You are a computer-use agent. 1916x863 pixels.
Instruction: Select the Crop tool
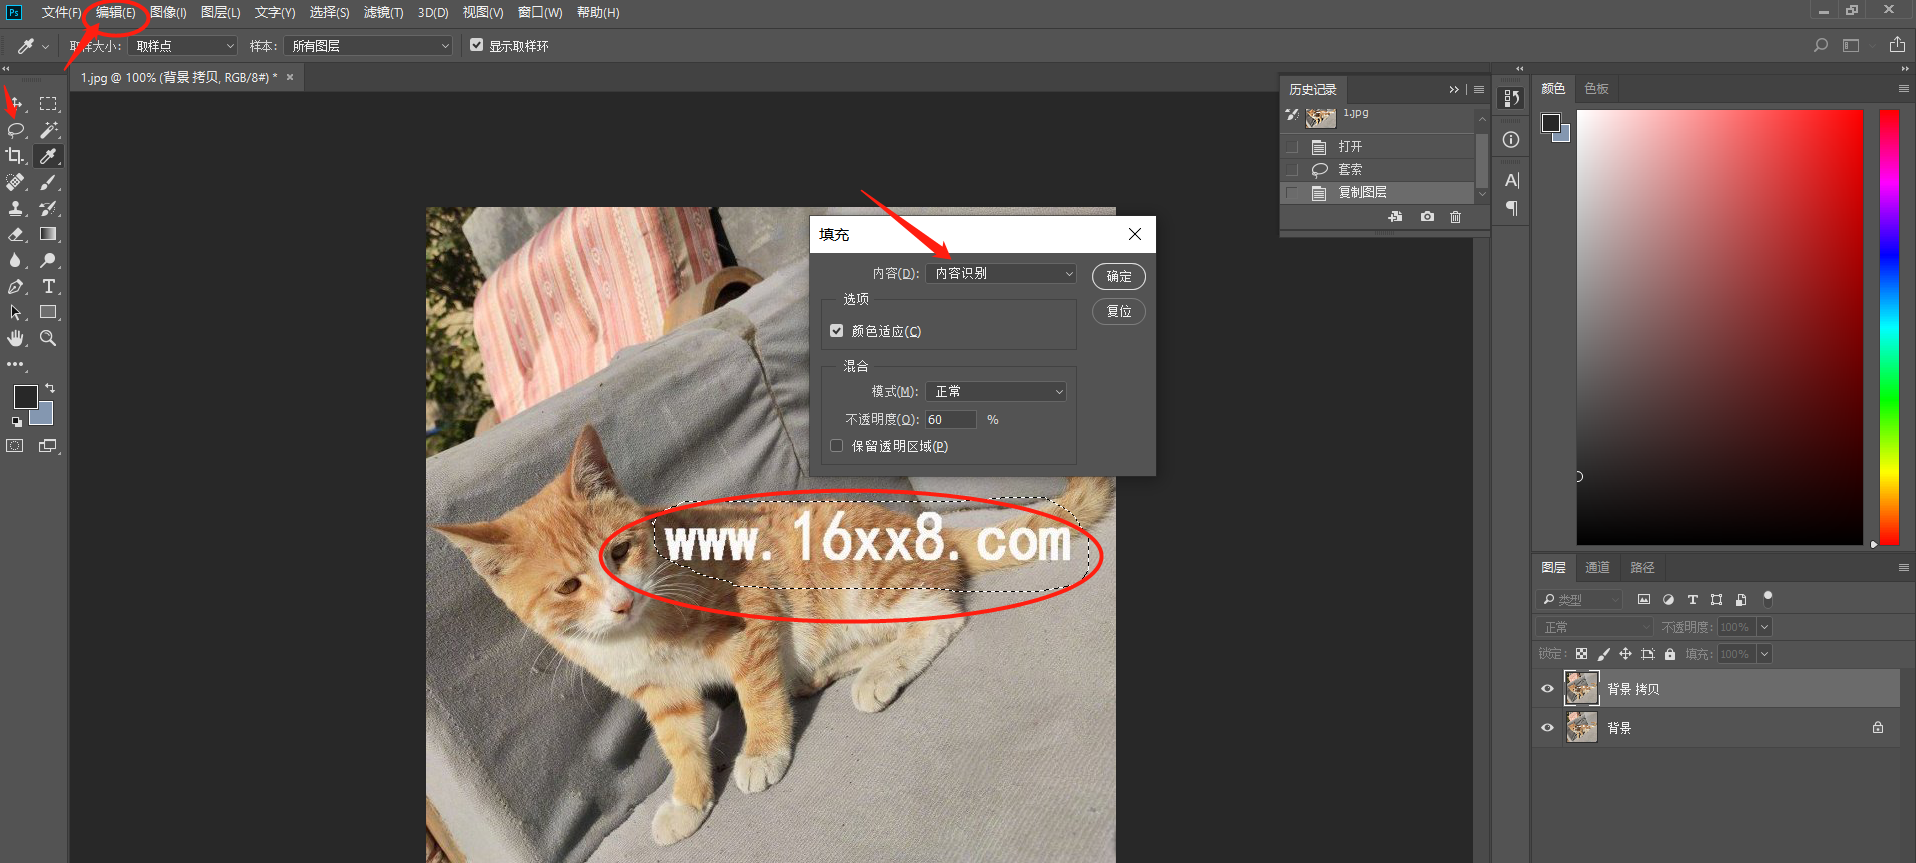pyautogui.click(x=16, y=156)
